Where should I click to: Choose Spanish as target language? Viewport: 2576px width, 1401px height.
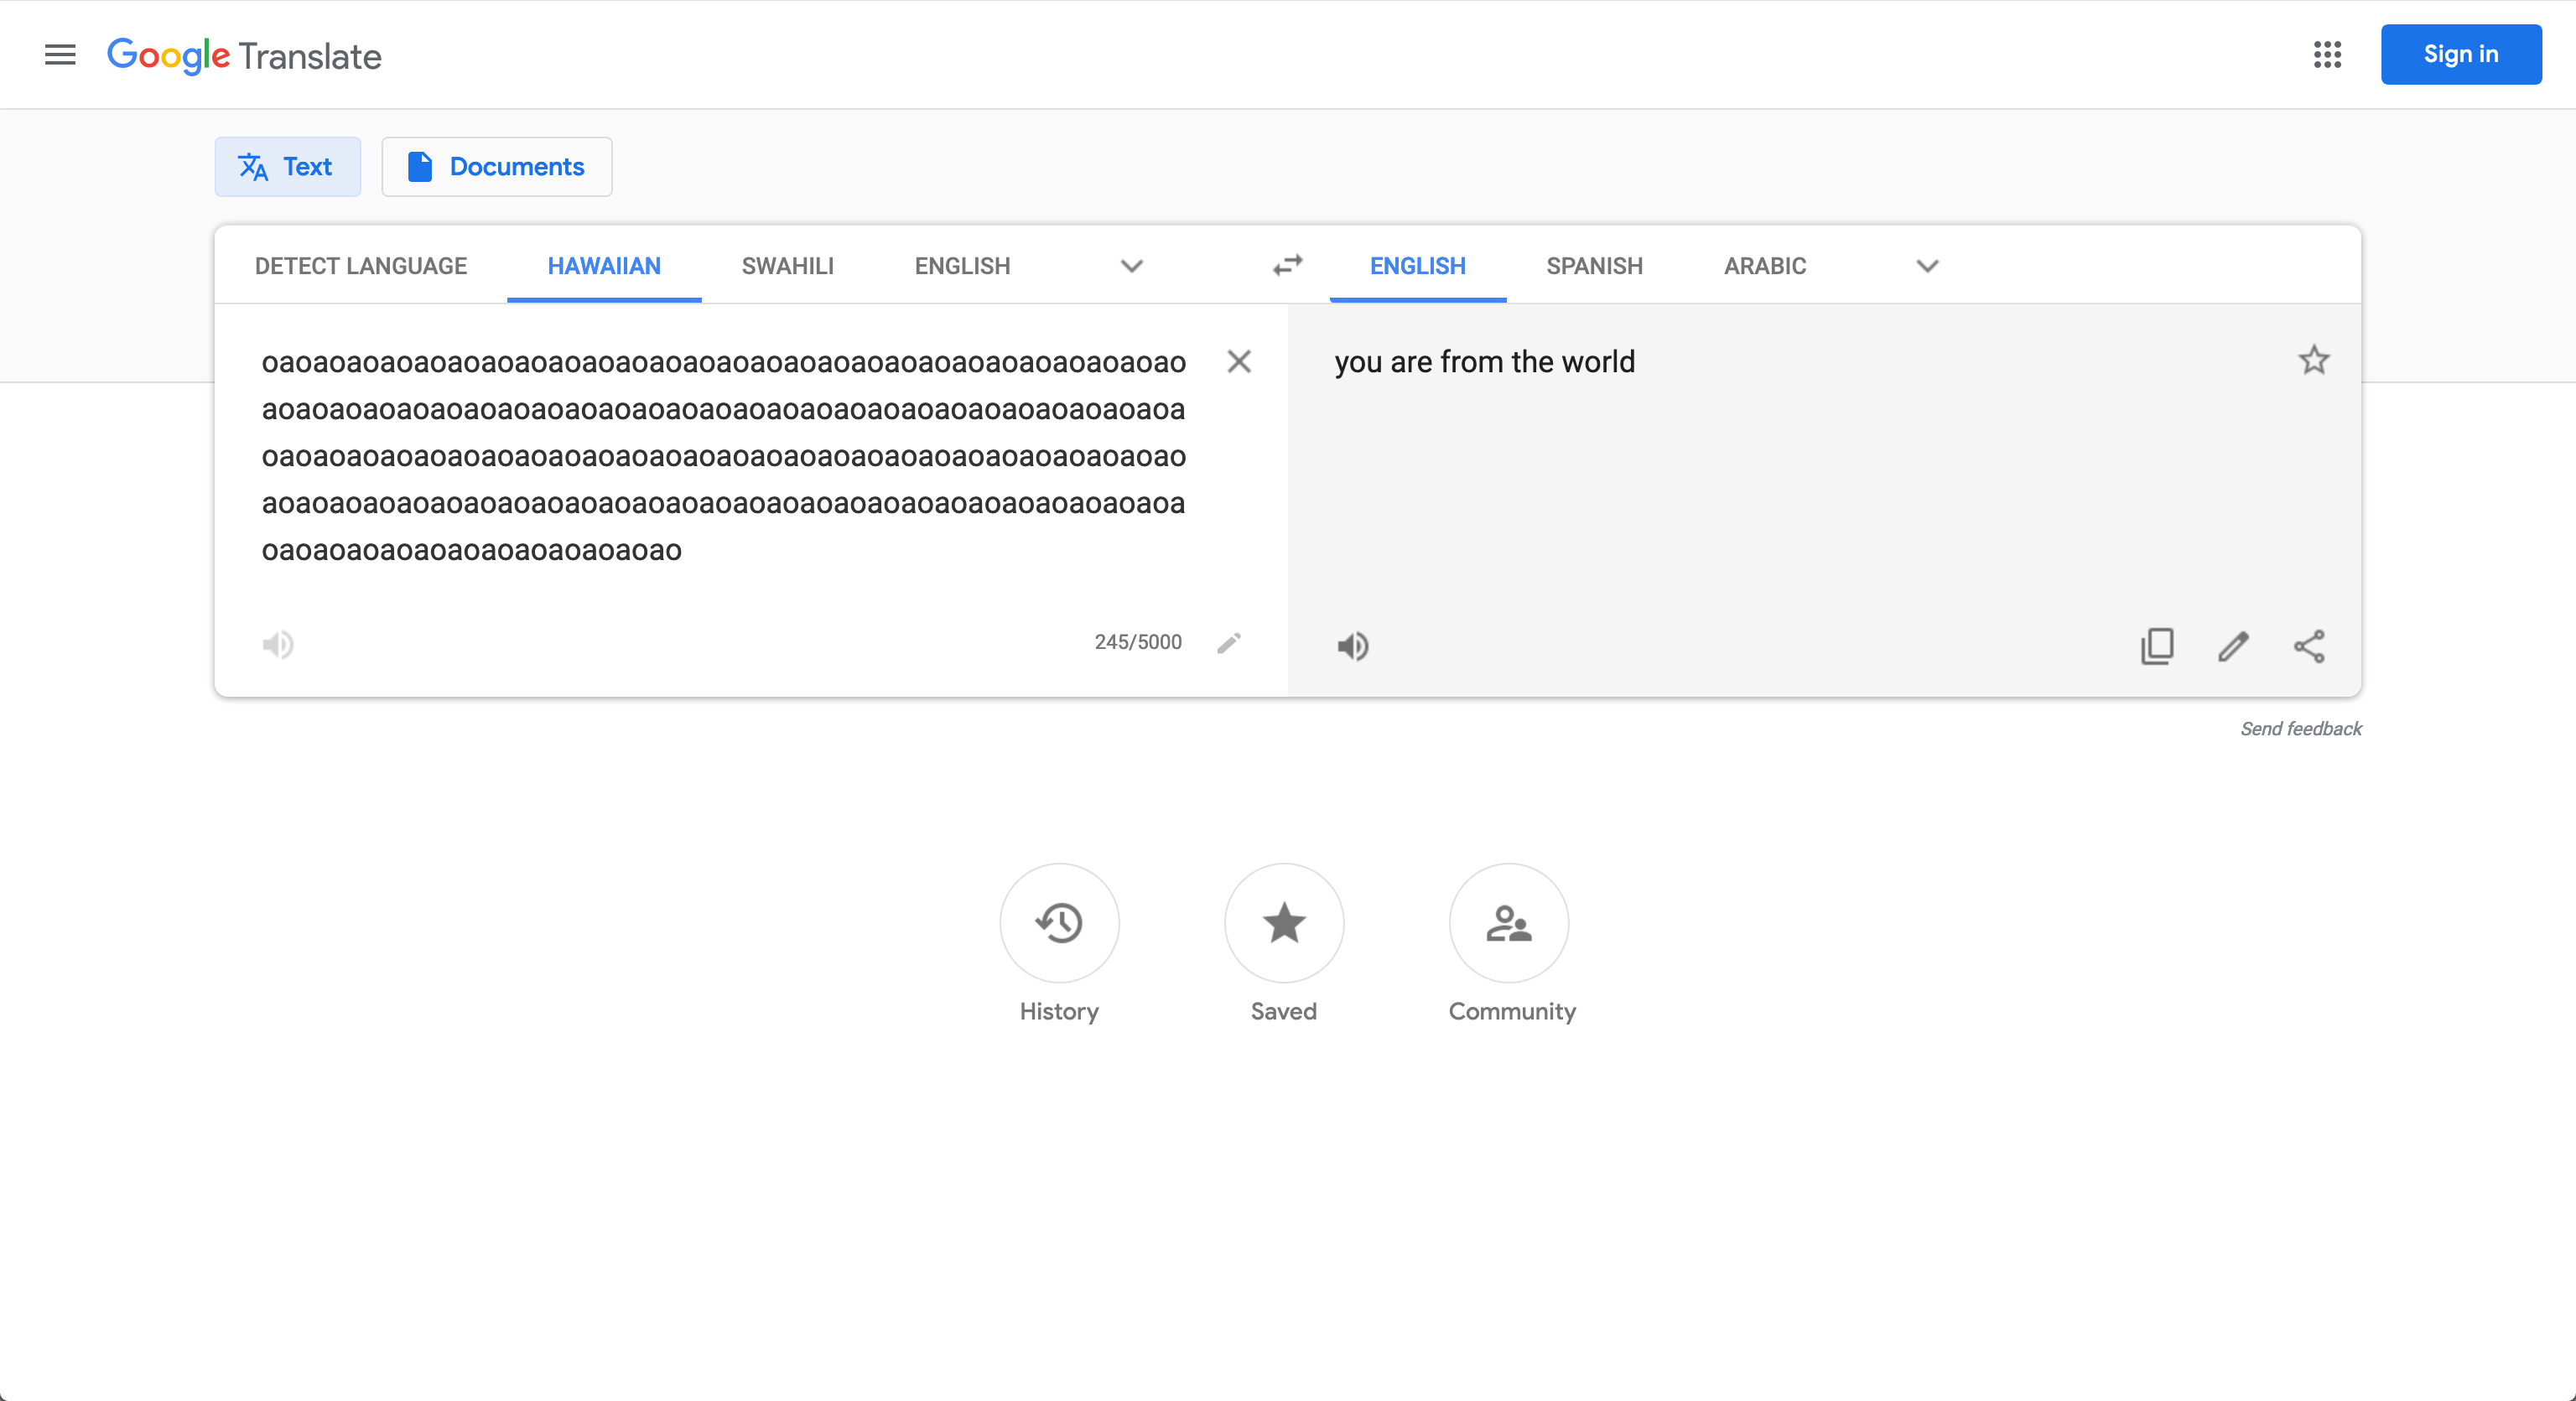(1594, 266)
